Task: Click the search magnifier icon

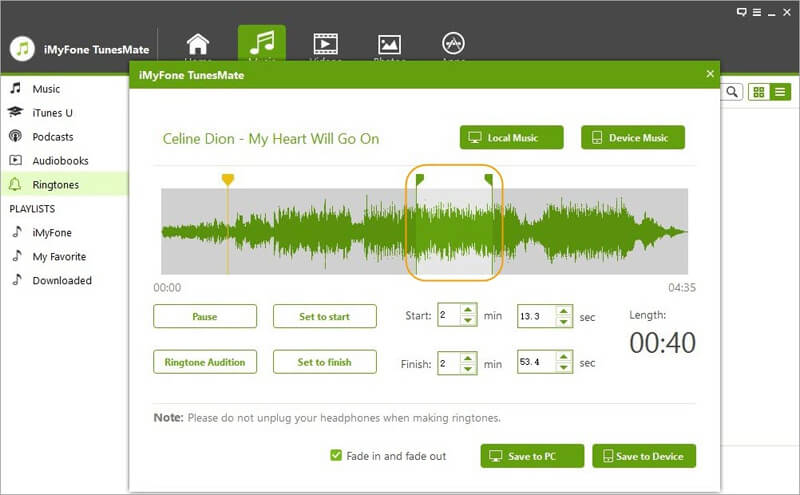Action: pyautogui.click(x=732, y=92)
